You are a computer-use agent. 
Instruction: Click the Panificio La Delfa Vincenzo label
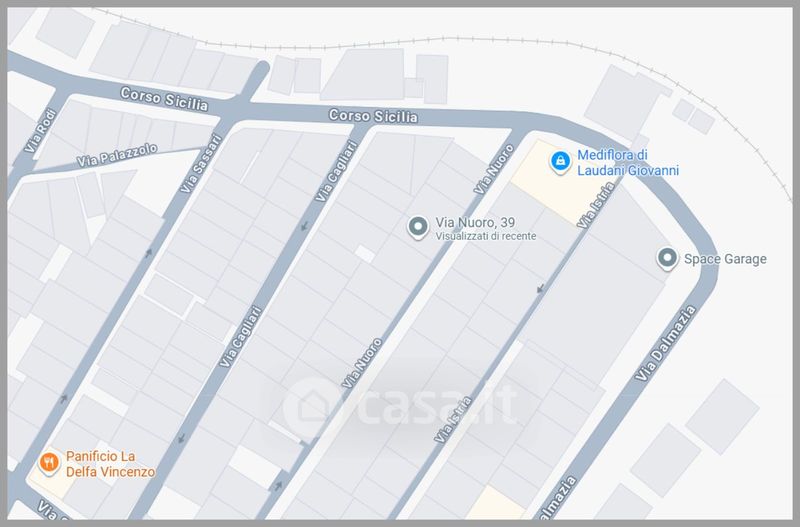coord(110,464)
